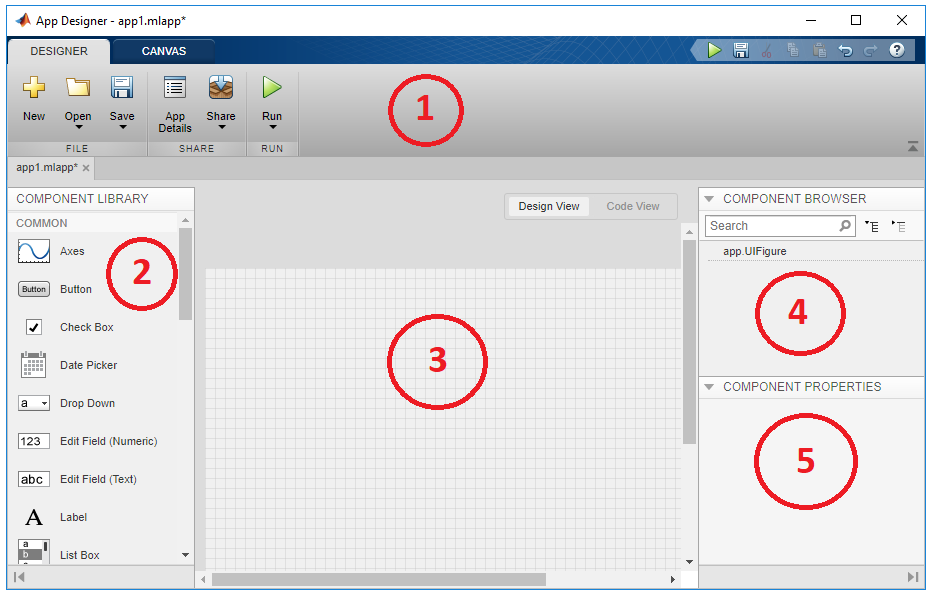
Task: Click the Search field in Component Browser
Action: [770, 226]
